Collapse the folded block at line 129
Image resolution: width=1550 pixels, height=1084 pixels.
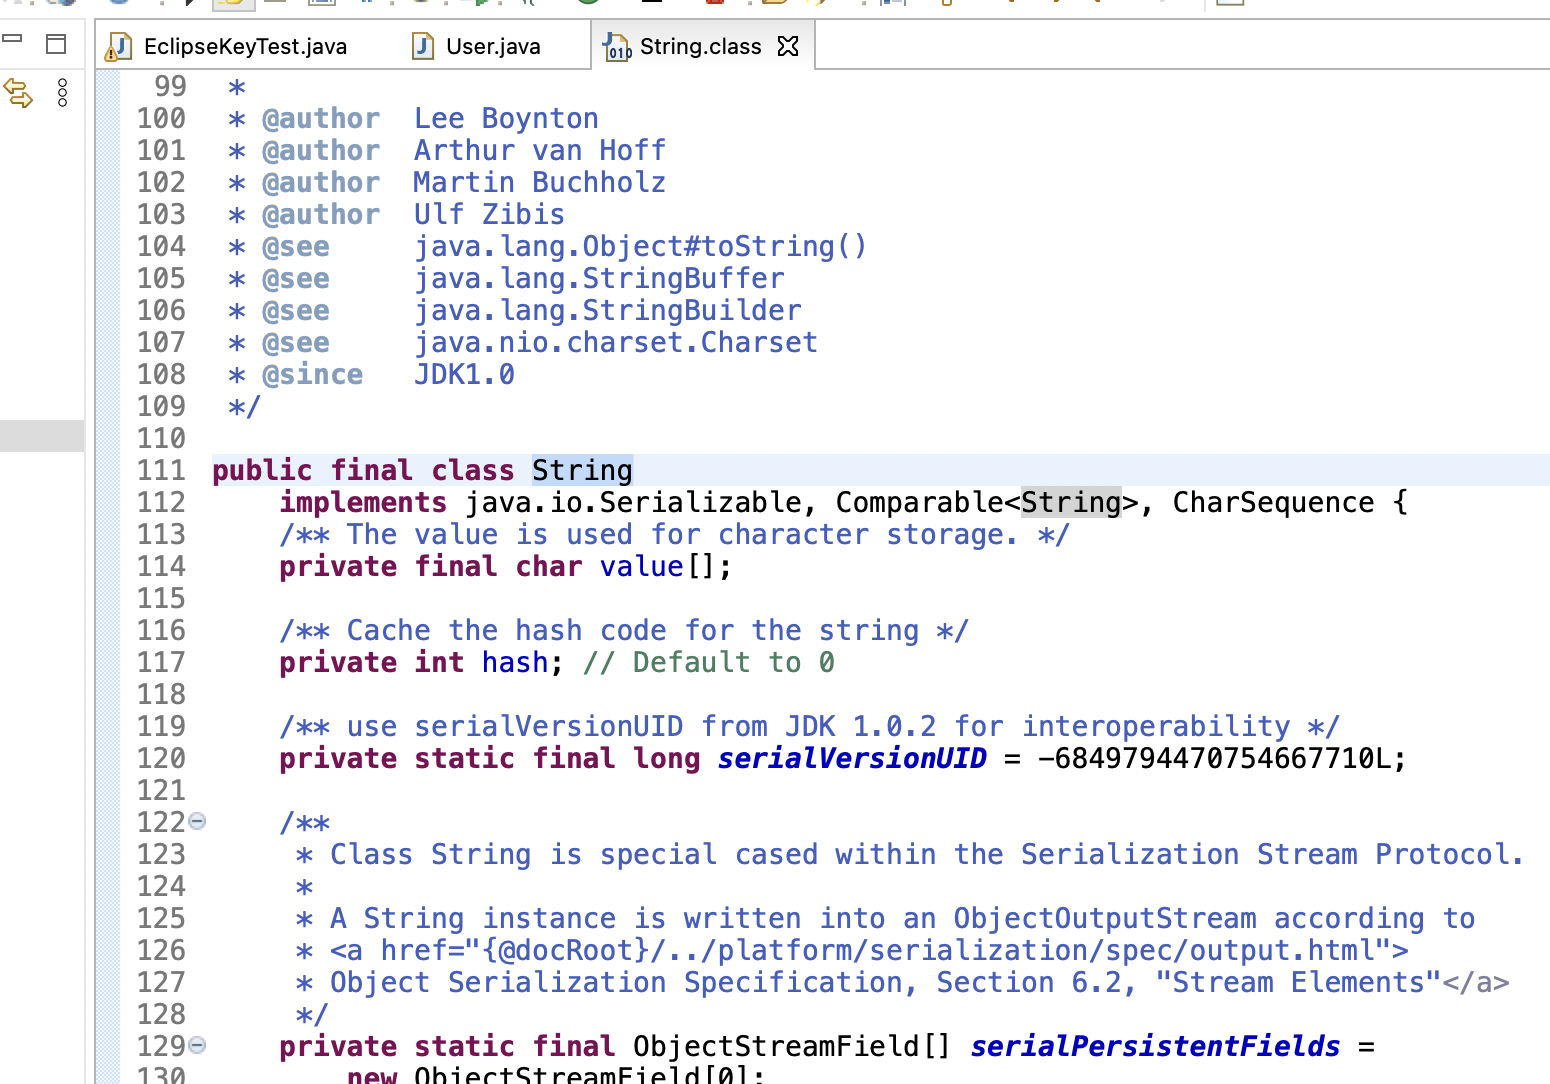pos(198,1045)
